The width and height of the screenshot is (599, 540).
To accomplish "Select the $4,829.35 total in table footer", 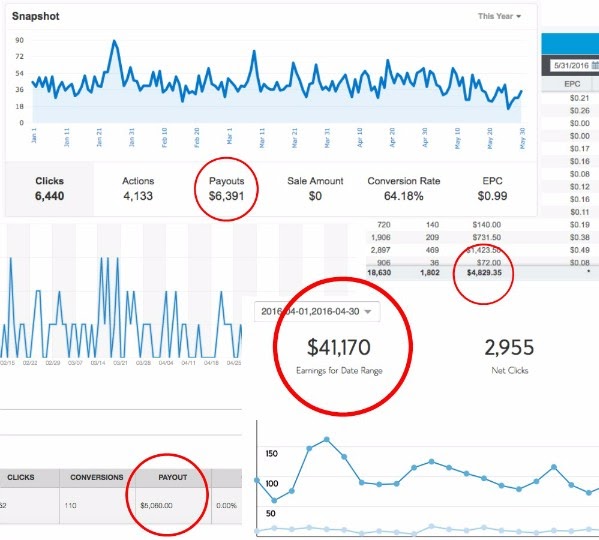I will pos(484,273).
